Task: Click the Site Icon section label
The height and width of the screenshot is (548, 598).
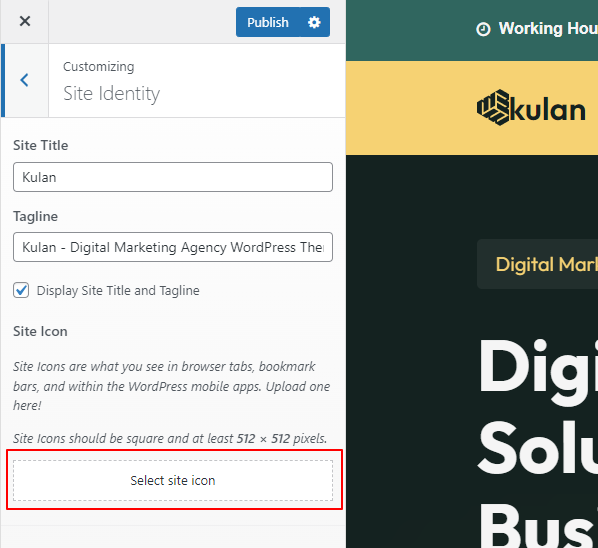Action: [40, 331]
